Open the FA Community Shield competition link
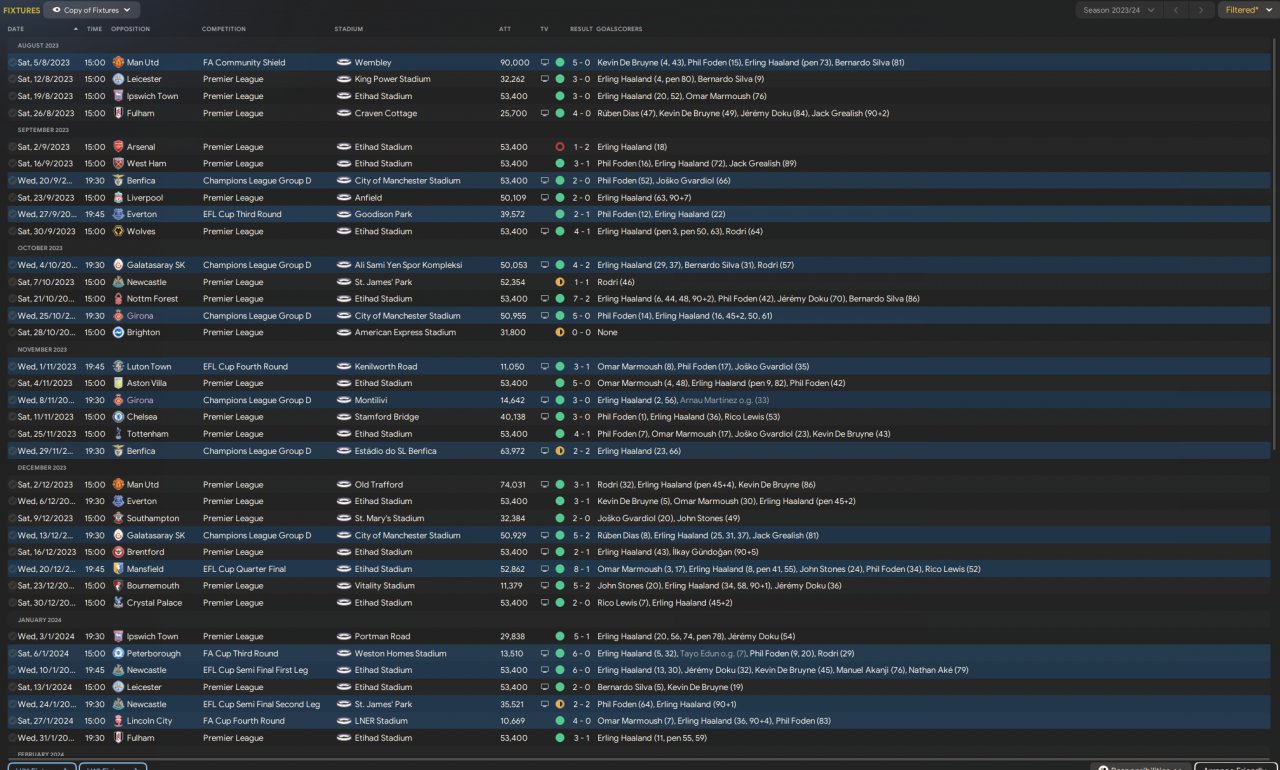This screenshot has height=770, width=1280. point(244,63)
